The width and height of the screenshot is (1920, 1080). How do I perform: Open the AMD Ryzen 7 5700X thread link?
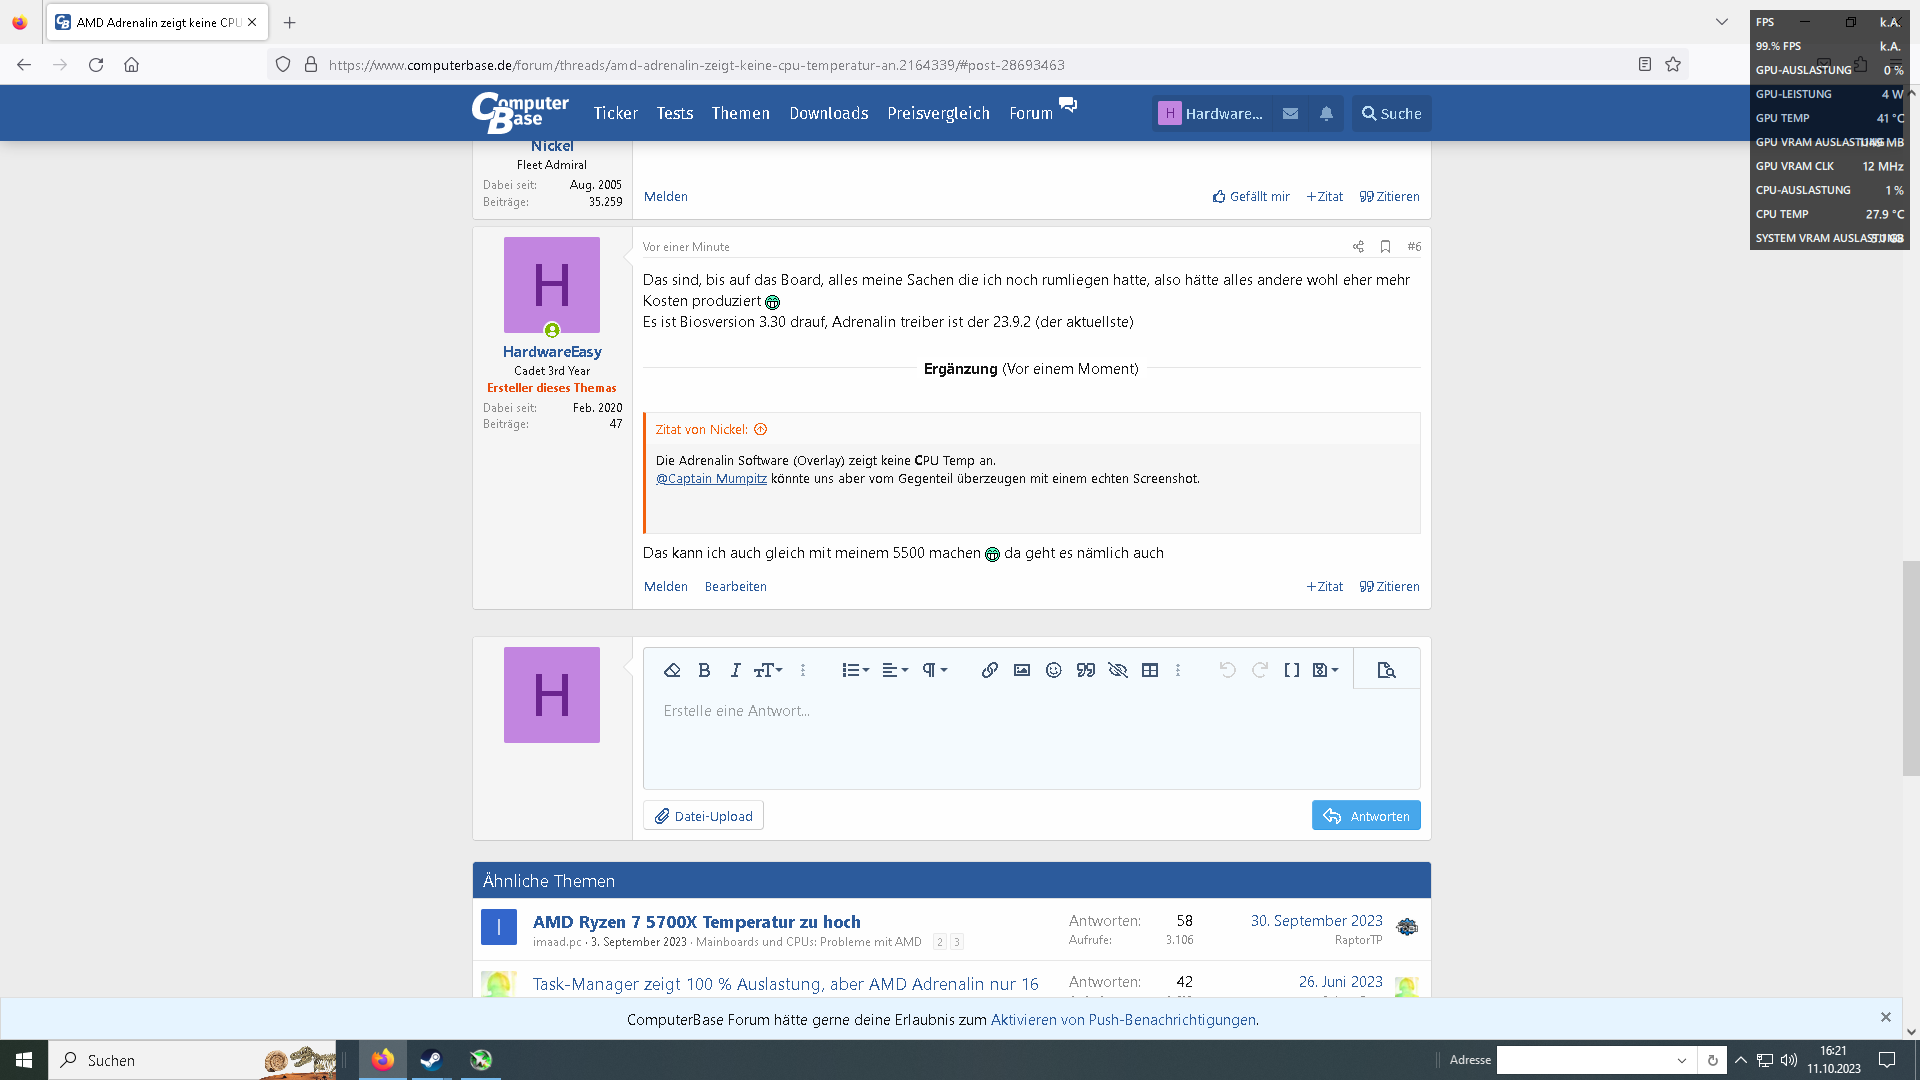coord(696,922)
